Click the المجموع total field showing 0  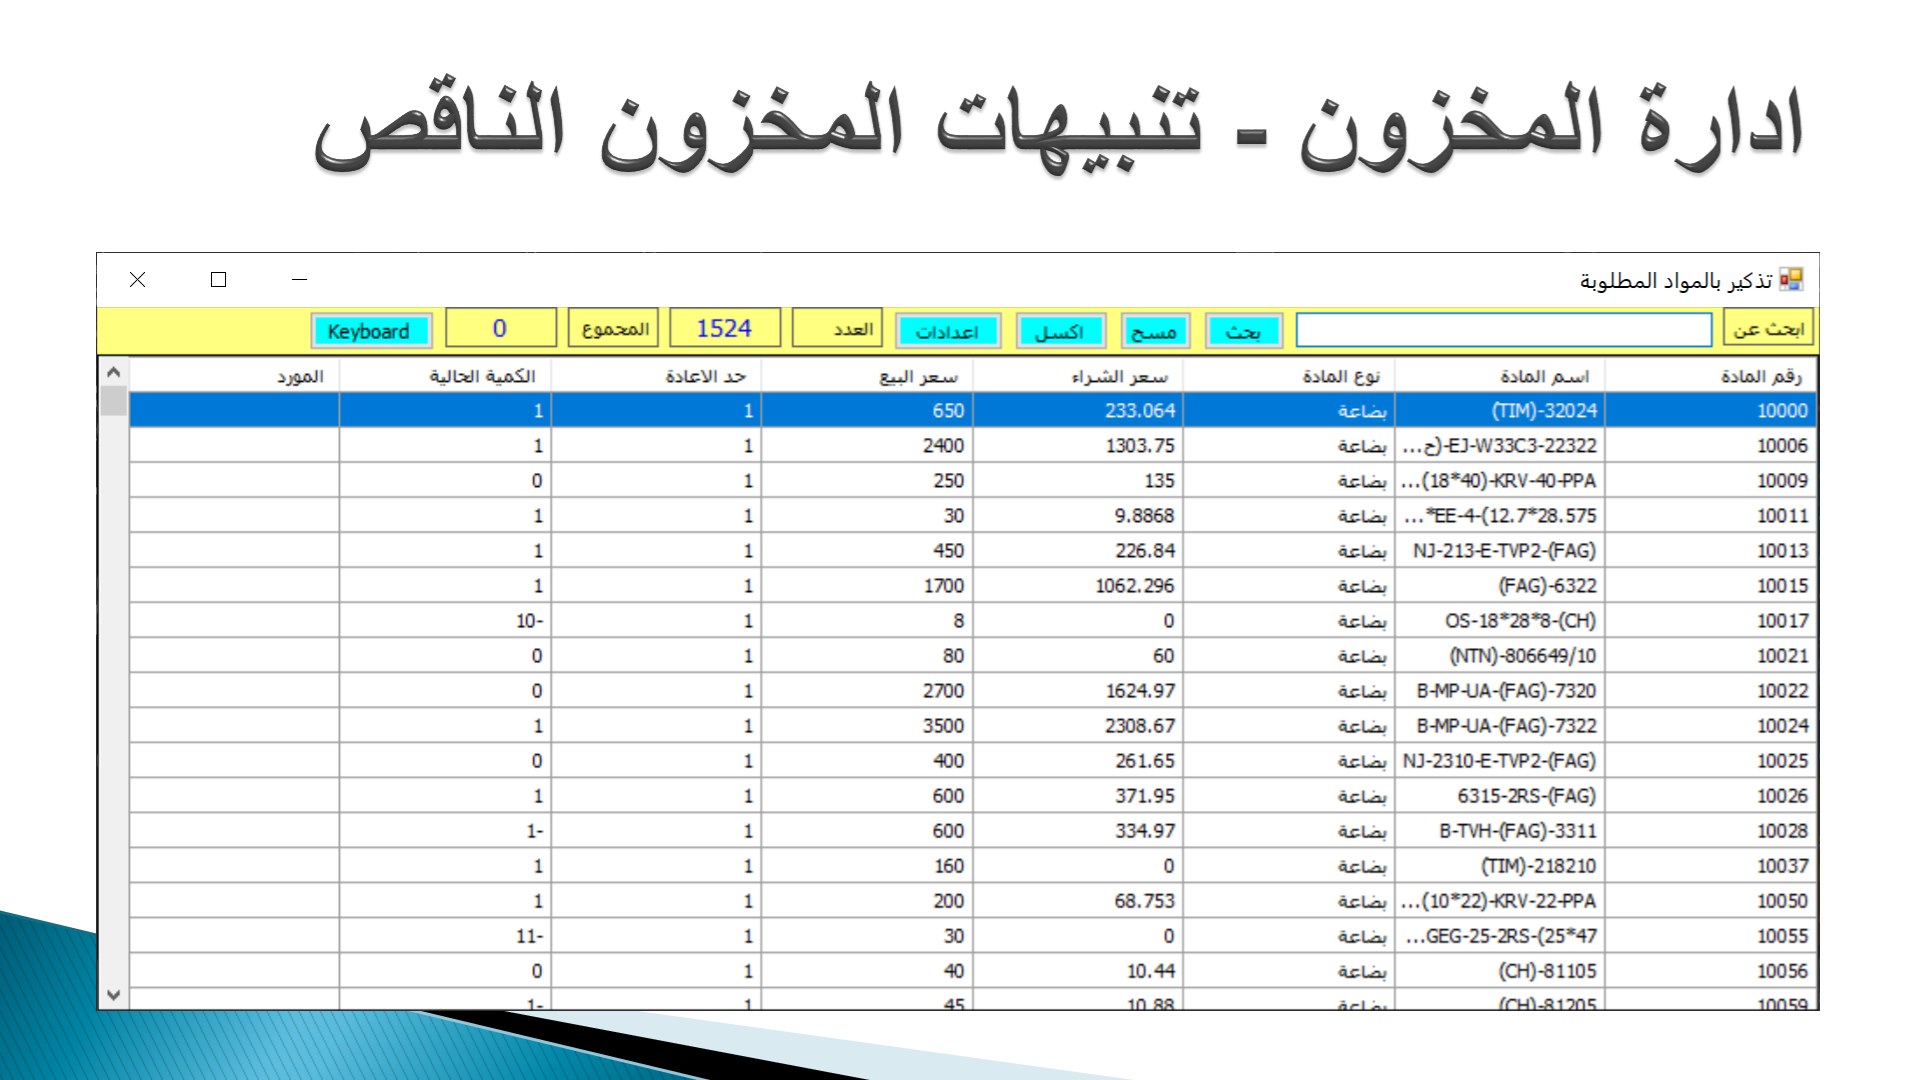[500, 328]
